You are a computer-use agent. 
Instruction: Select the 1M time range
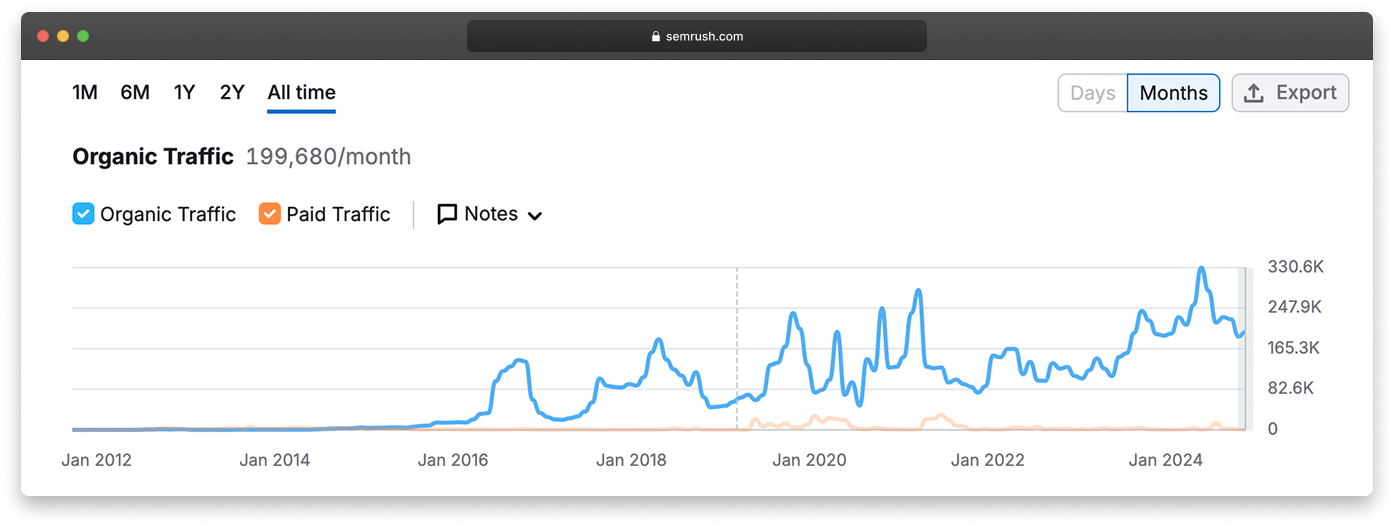tap(85, 92)
